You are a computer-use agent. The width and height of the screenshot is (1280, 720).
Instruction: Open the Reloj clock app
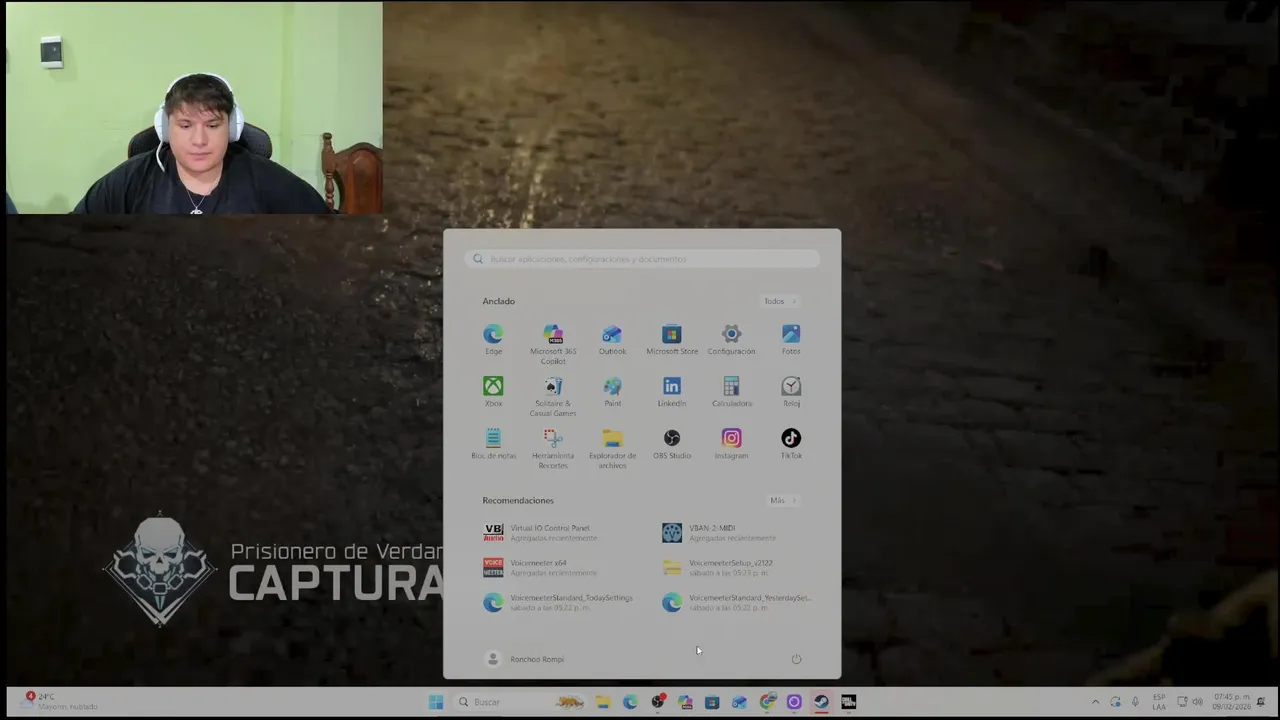[x=791, y=392]
